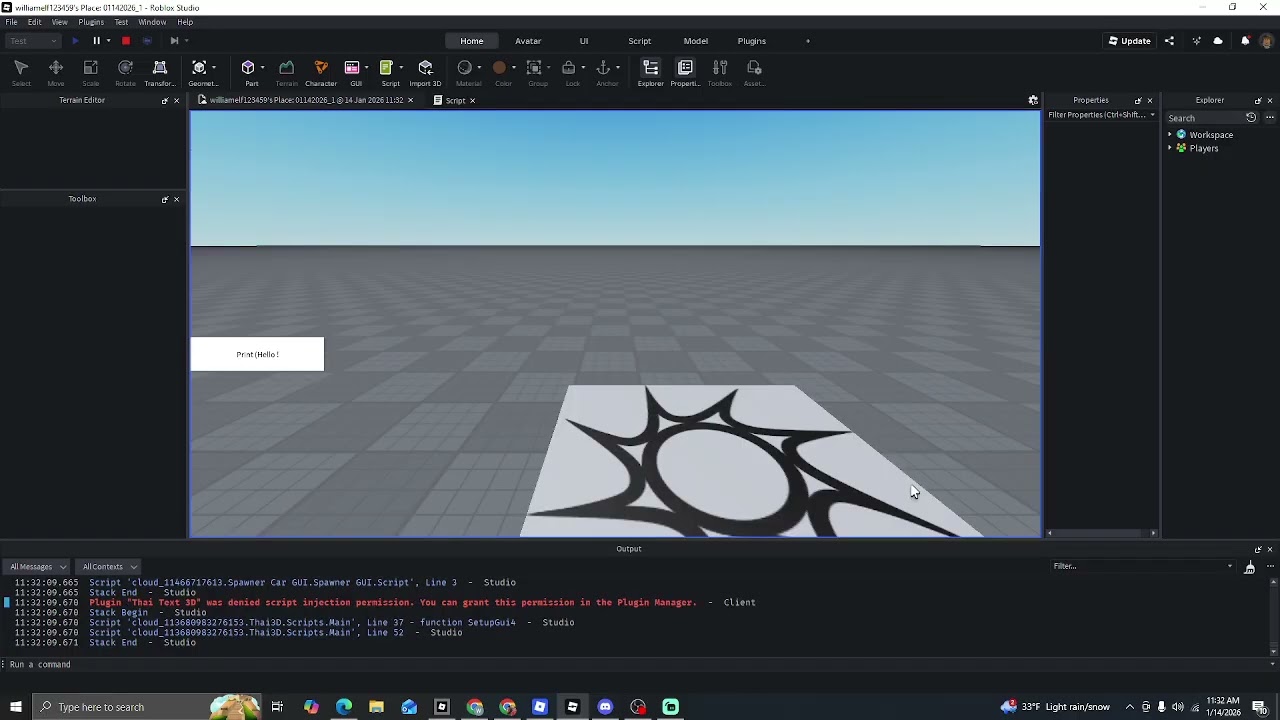
Task: Switch to the Script ribbon tab
Action: tap(640, 41)
